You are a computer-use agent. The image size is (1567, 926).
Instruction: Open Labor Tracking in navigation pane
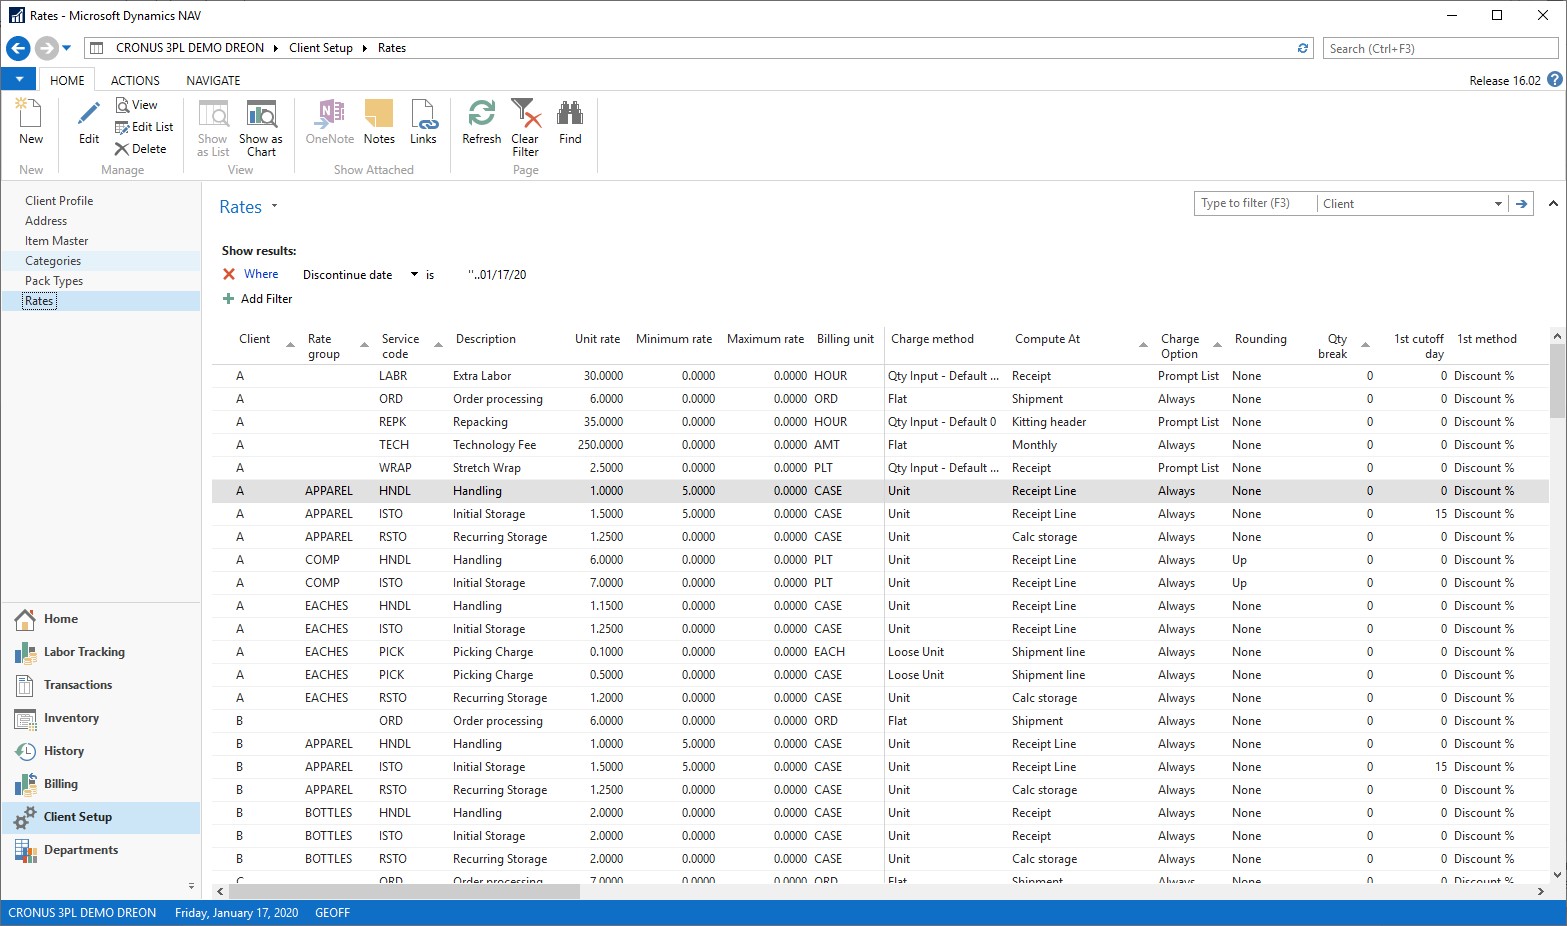pos(101,652)
